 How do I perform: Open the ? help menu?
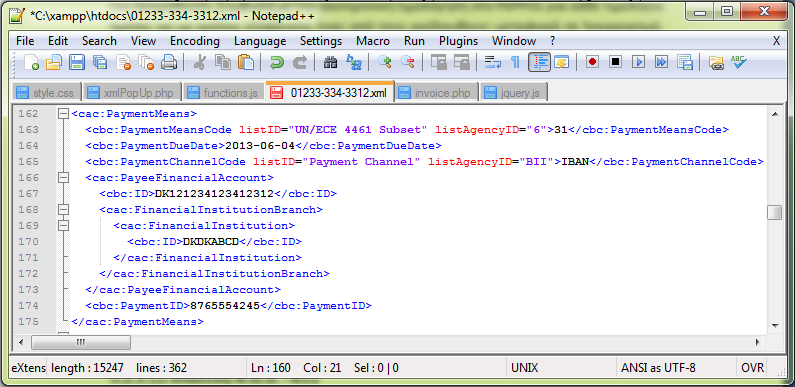coord(553,41)
